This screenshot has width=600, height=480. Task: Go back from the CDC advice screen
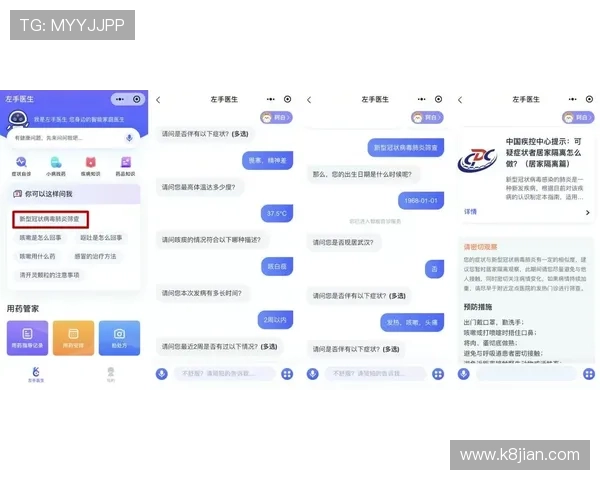tap(460, 100)
